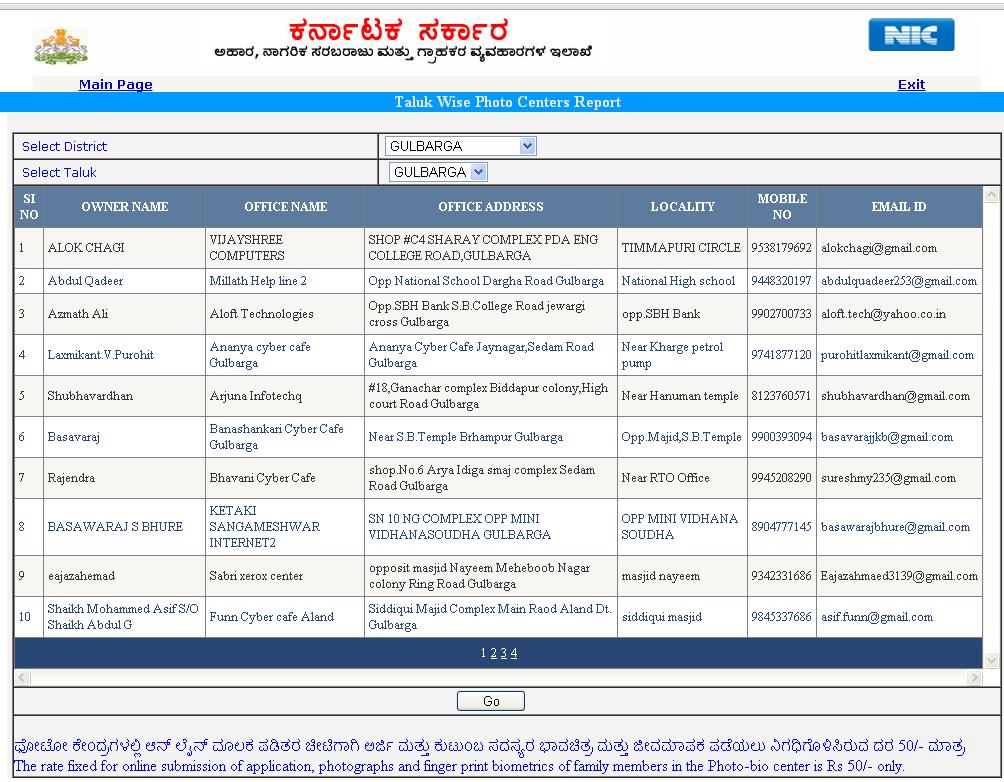Screen dimensions: 1004x782
Task: Click the owner name Shubhavardhan
Action: pos(90,396)
